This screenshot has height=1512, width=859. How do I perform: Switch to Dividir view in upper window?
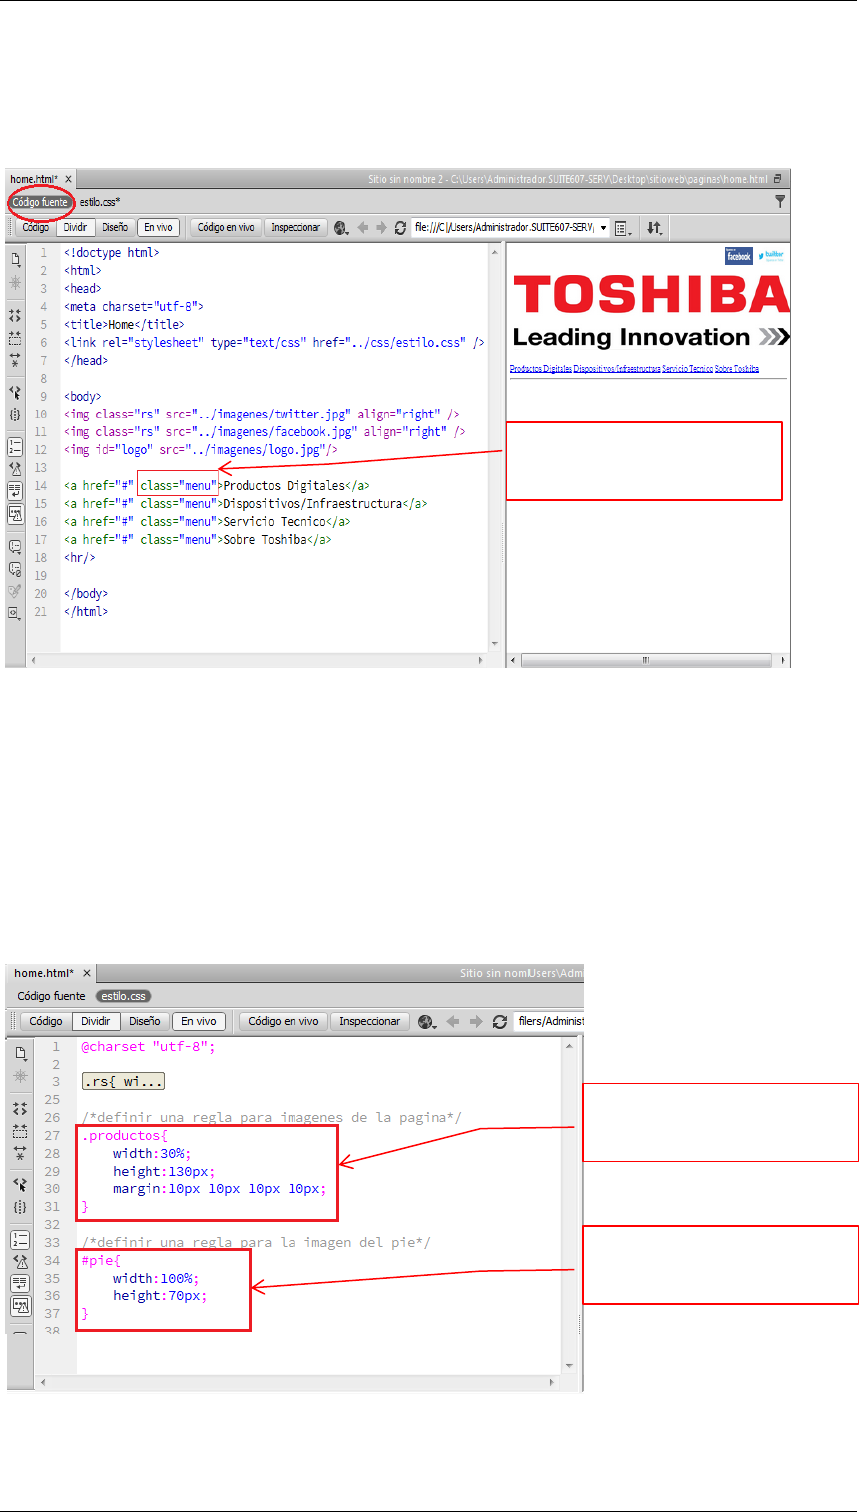[x=77, y=228]
